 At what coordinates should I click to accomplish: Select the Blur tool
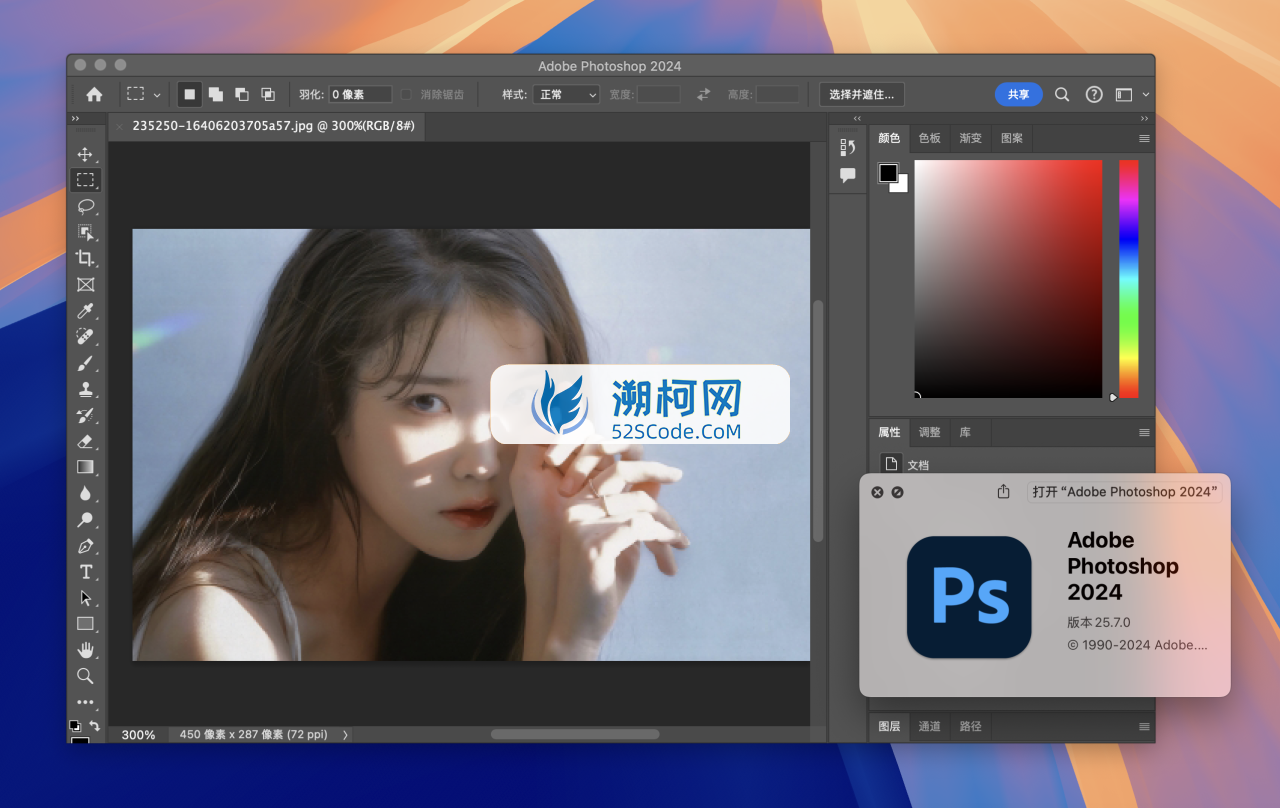(85, 493)
